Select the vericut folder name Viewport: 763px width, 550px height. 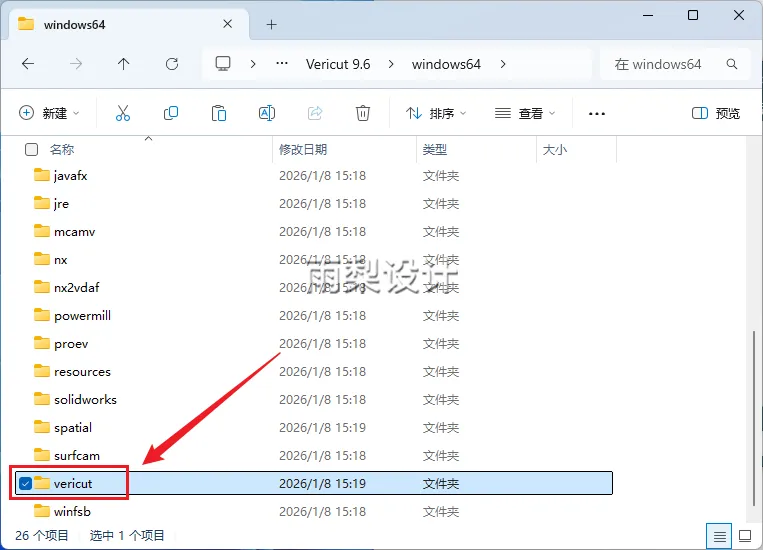(x=73, y=483)
